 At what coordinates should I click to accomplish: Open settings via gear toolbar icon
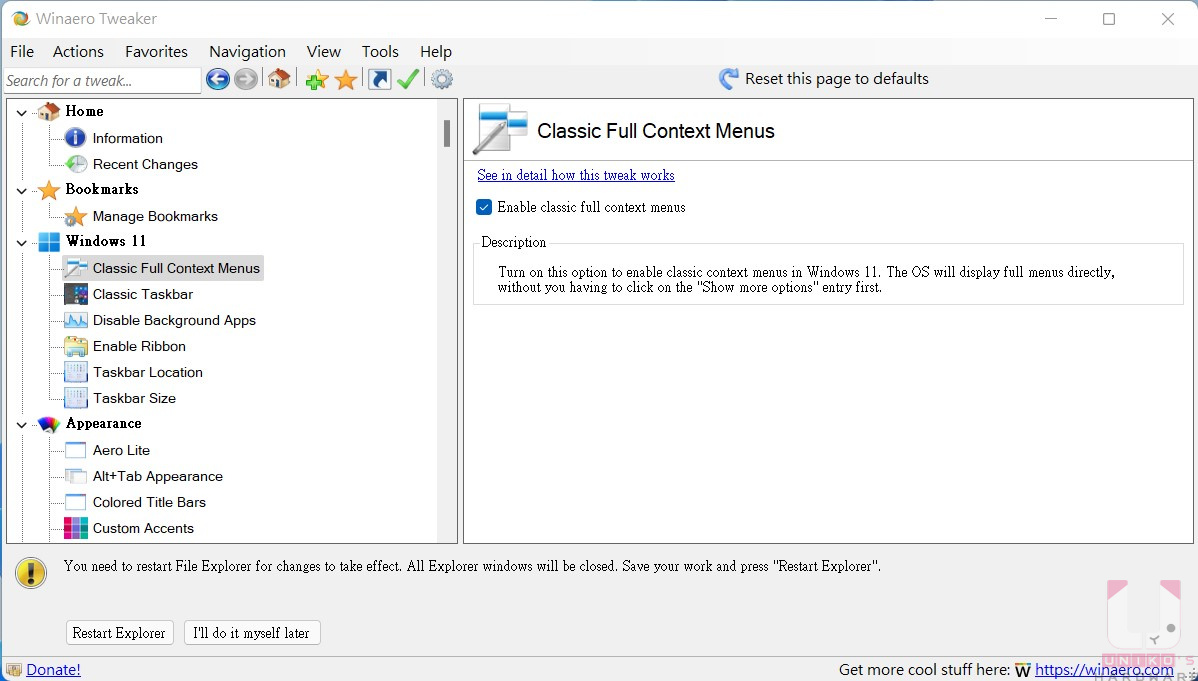442,79
